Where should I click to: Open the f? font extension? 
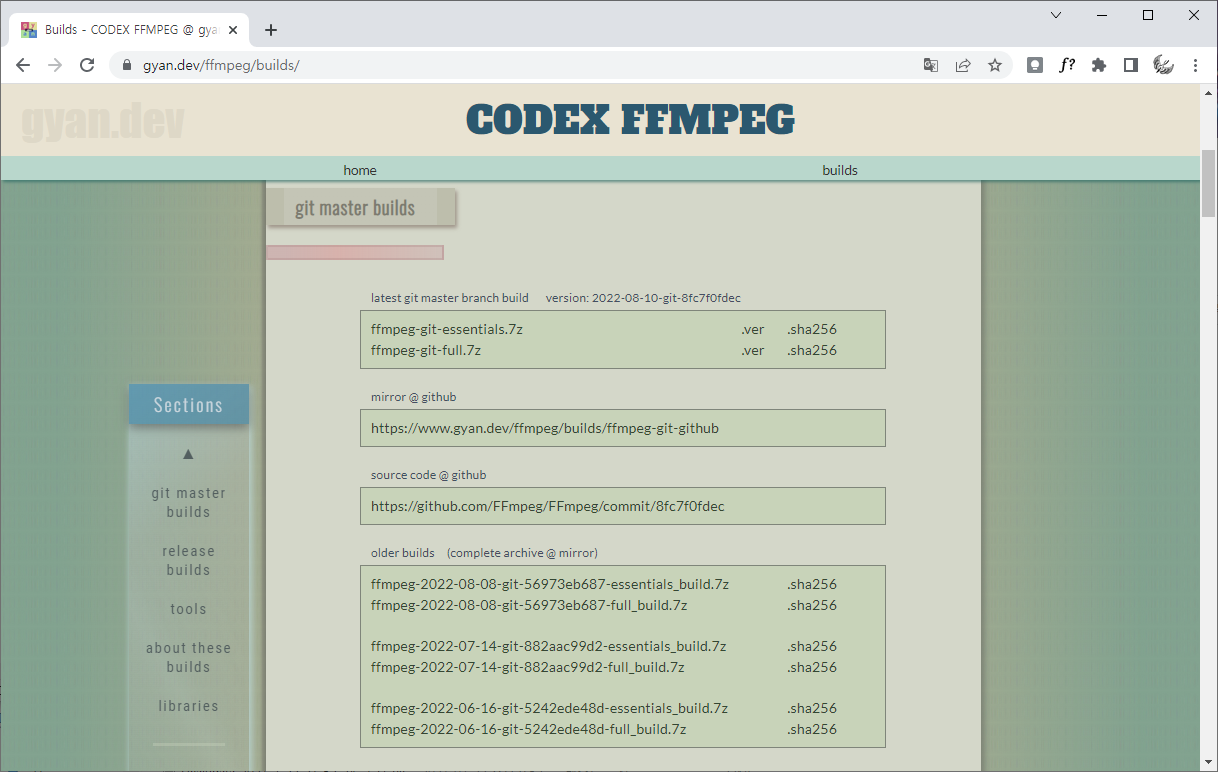pyautogui.click(x=1067, y=65)
